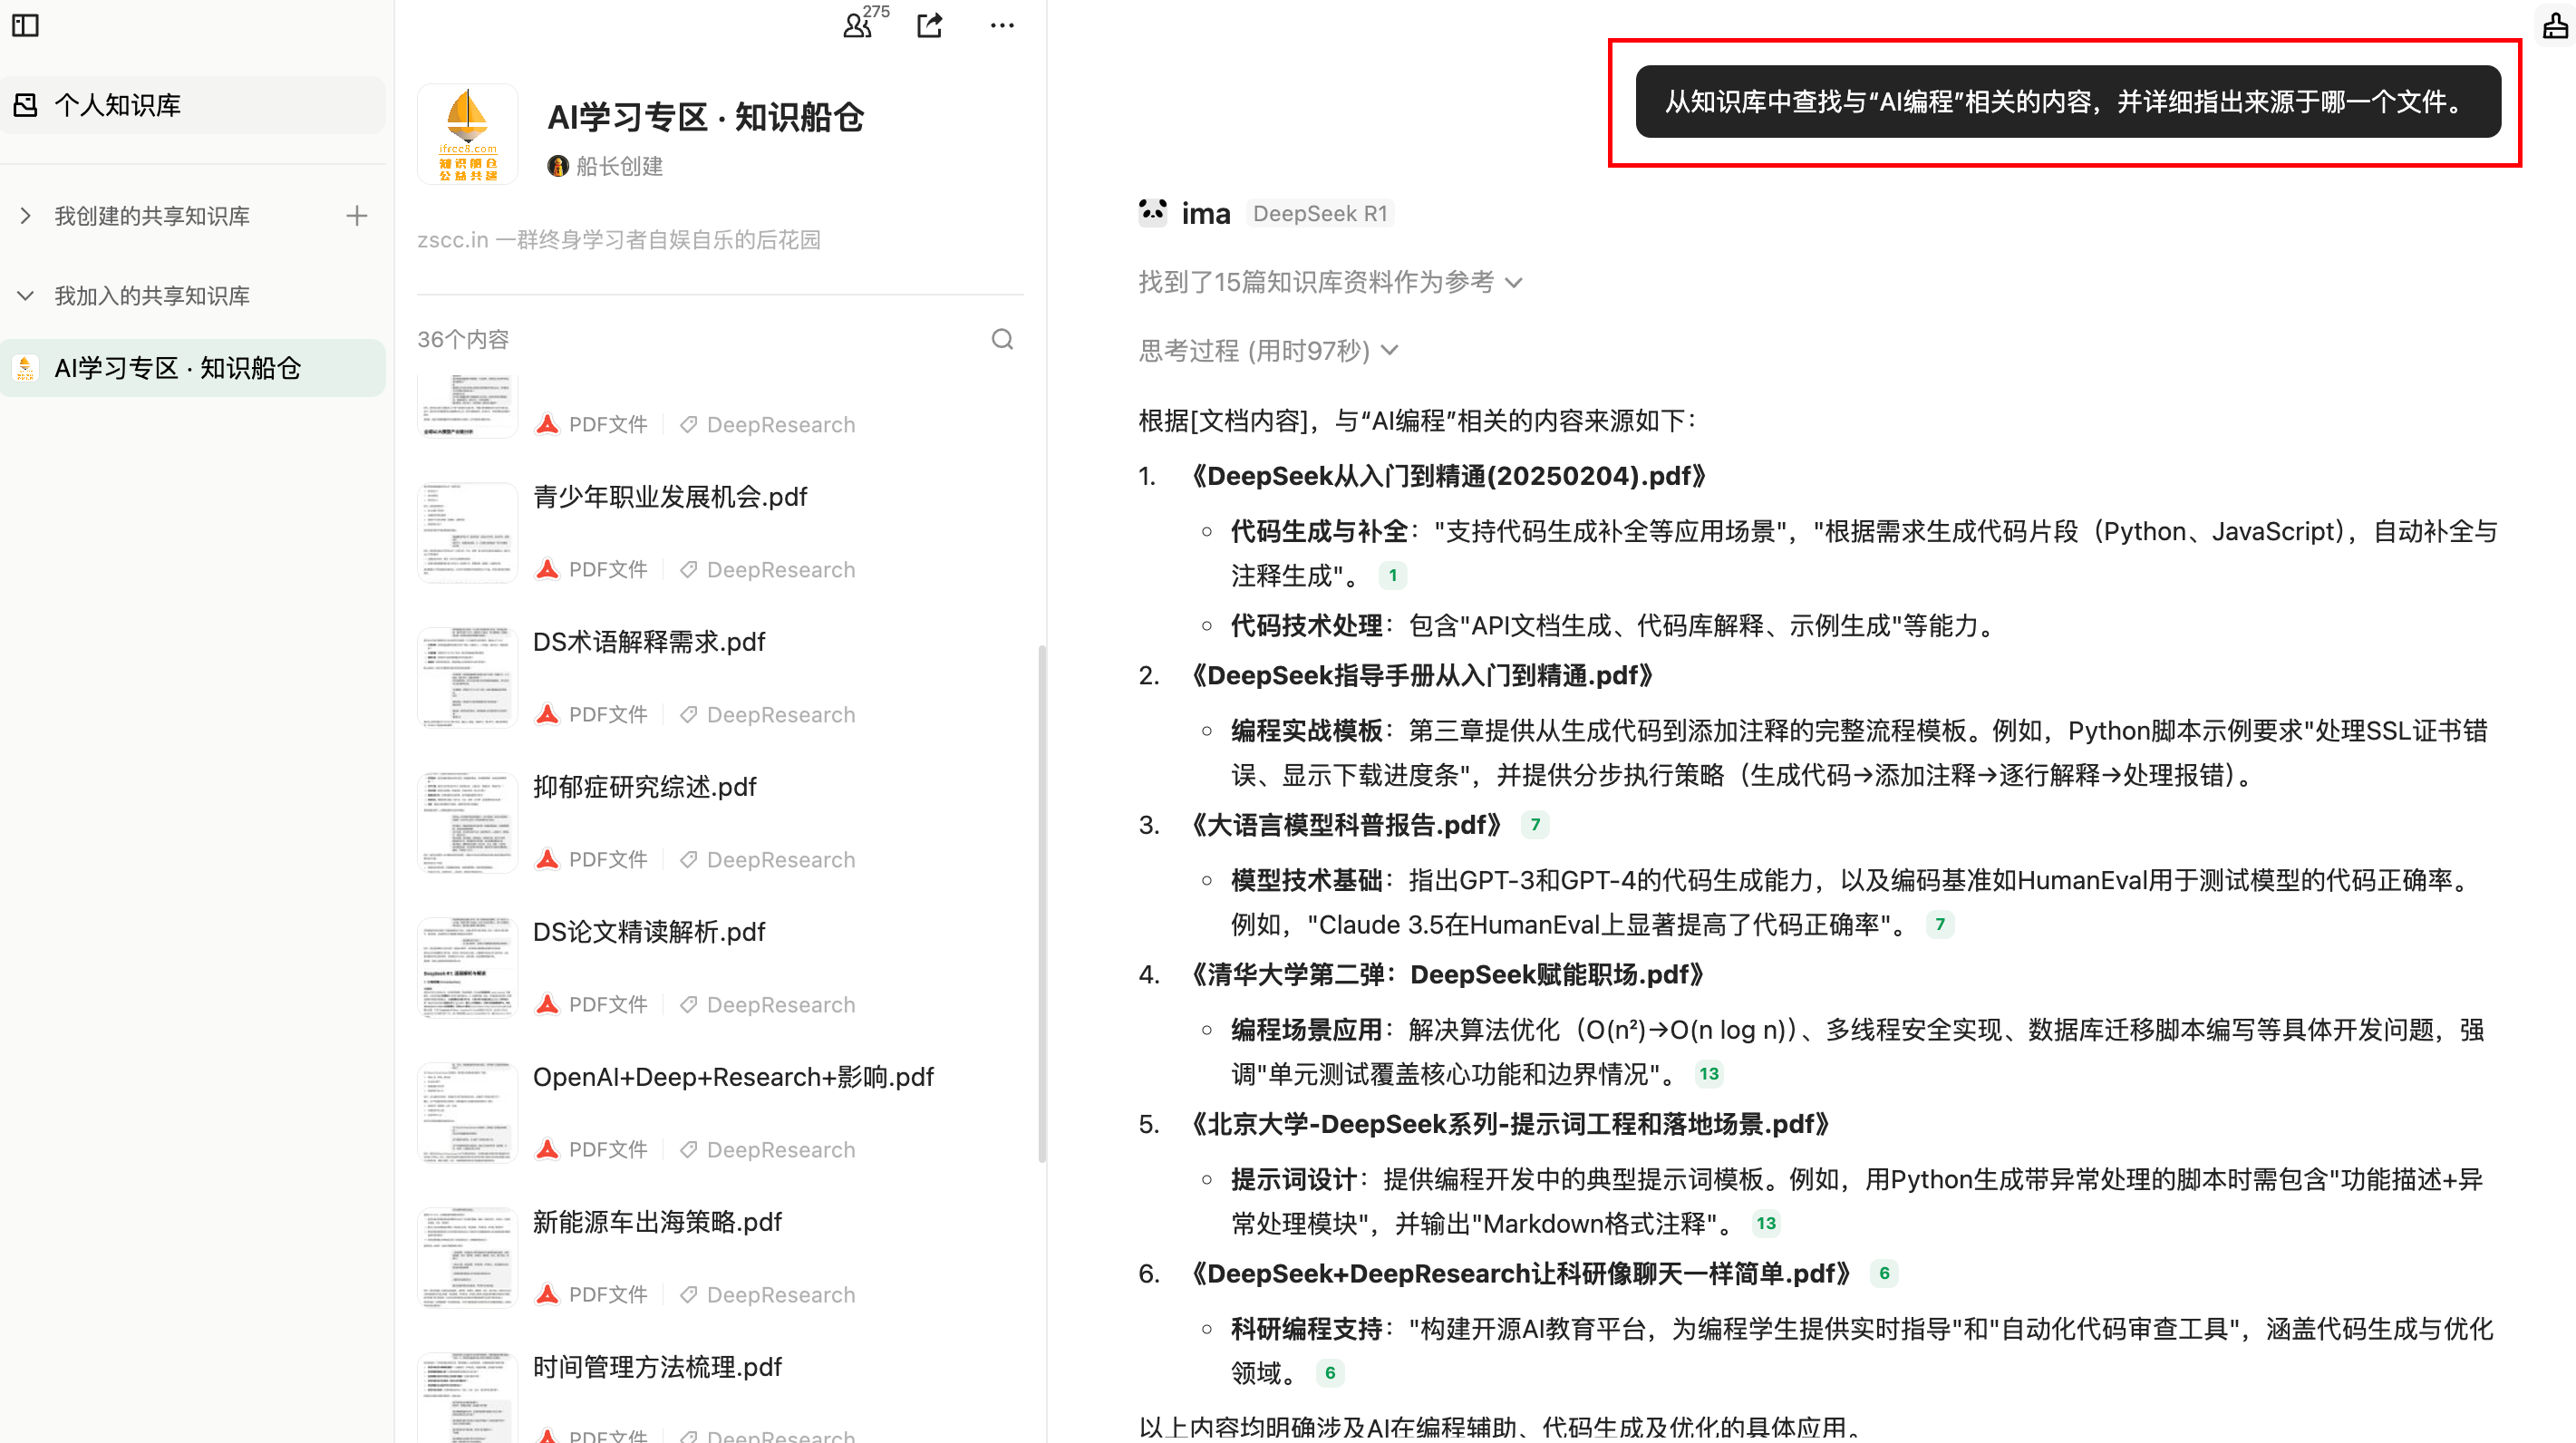Click the share knowledge base icon
Image resolution: width=2576 pixels, height=1443 pixels.
(x=930, y=25)
